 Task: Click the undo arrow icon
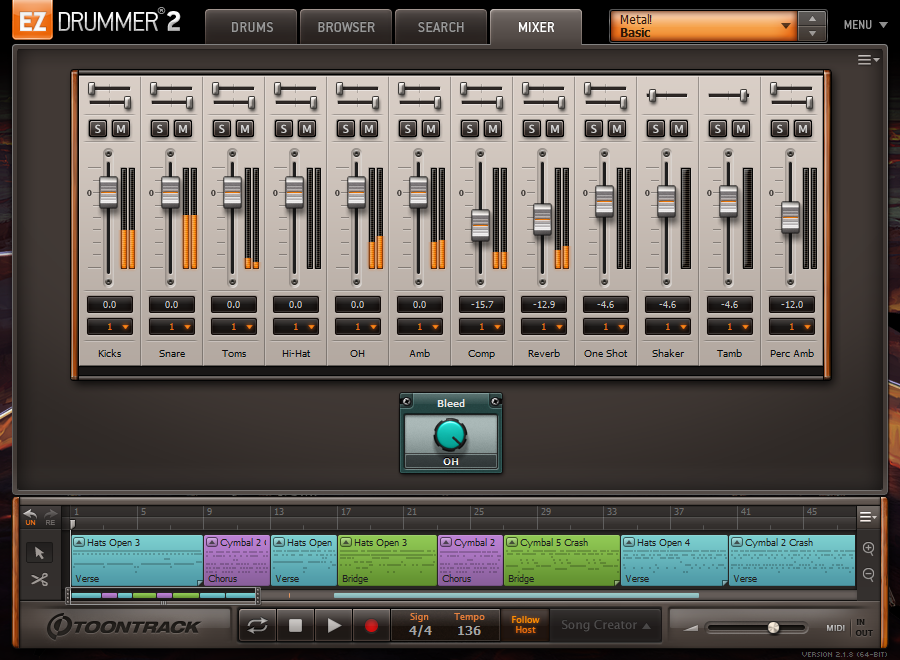click(x=30, y=516)
